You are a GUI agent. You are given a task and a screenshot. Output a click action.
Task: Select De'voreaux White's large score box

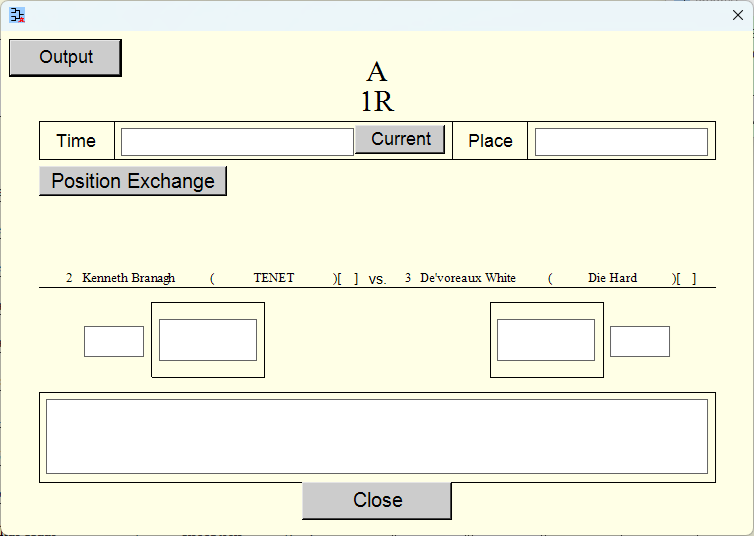546,340
